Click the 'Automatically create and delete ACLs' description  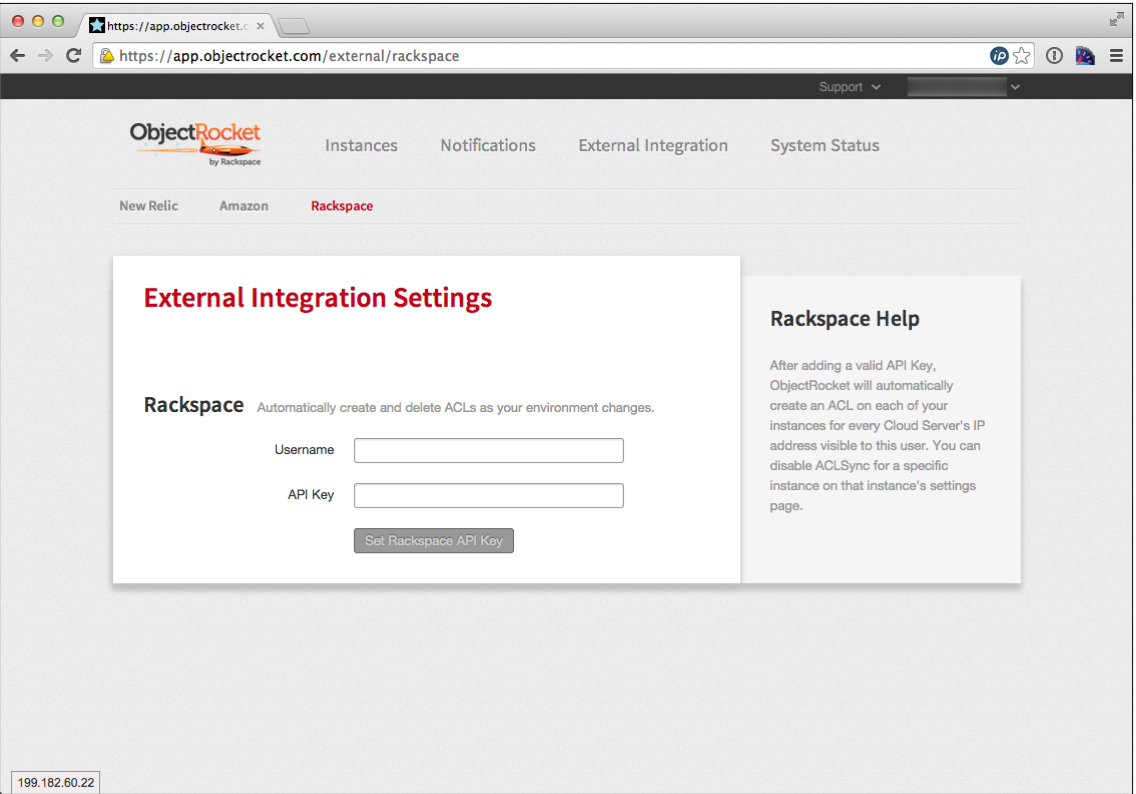click(x=455, y=408)
